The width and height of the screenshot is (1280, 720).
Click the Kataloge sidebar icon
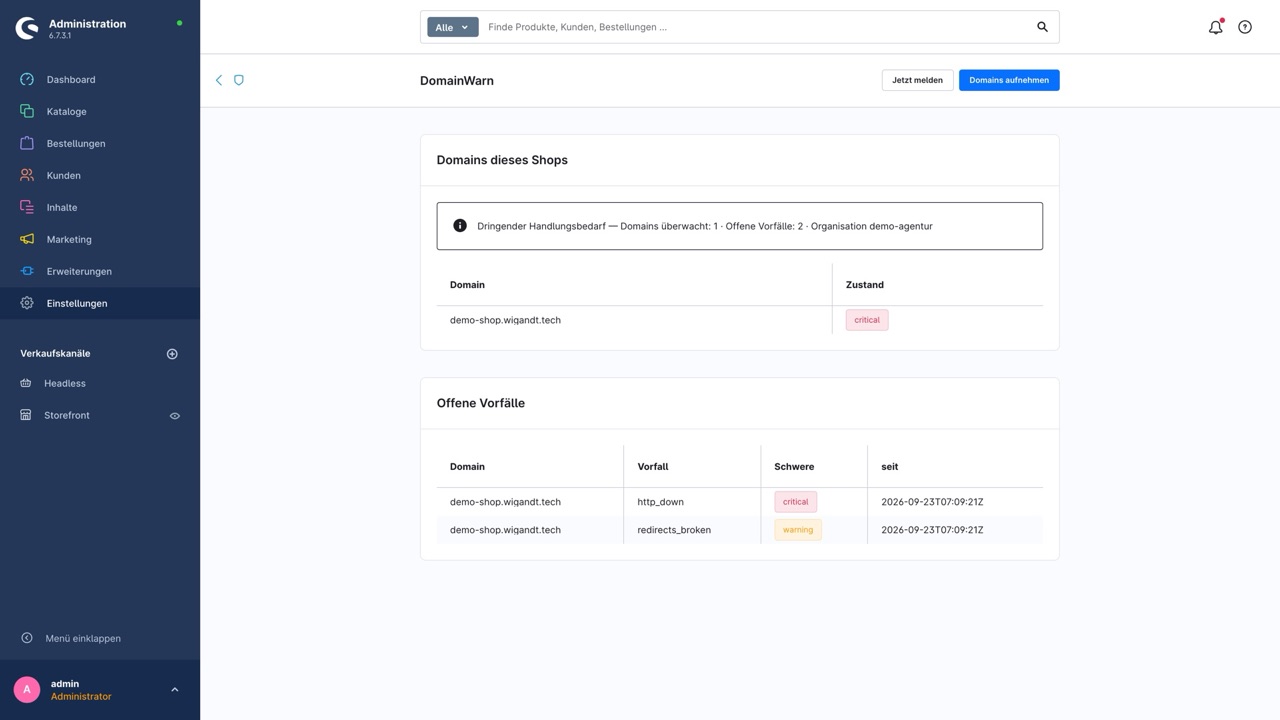point(27,111)
